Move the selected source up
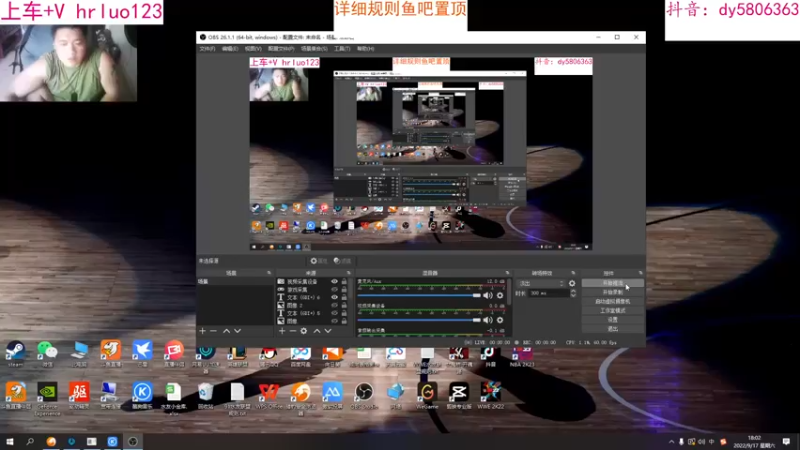This screenshot has width=800, height=450. click(317, 331)
